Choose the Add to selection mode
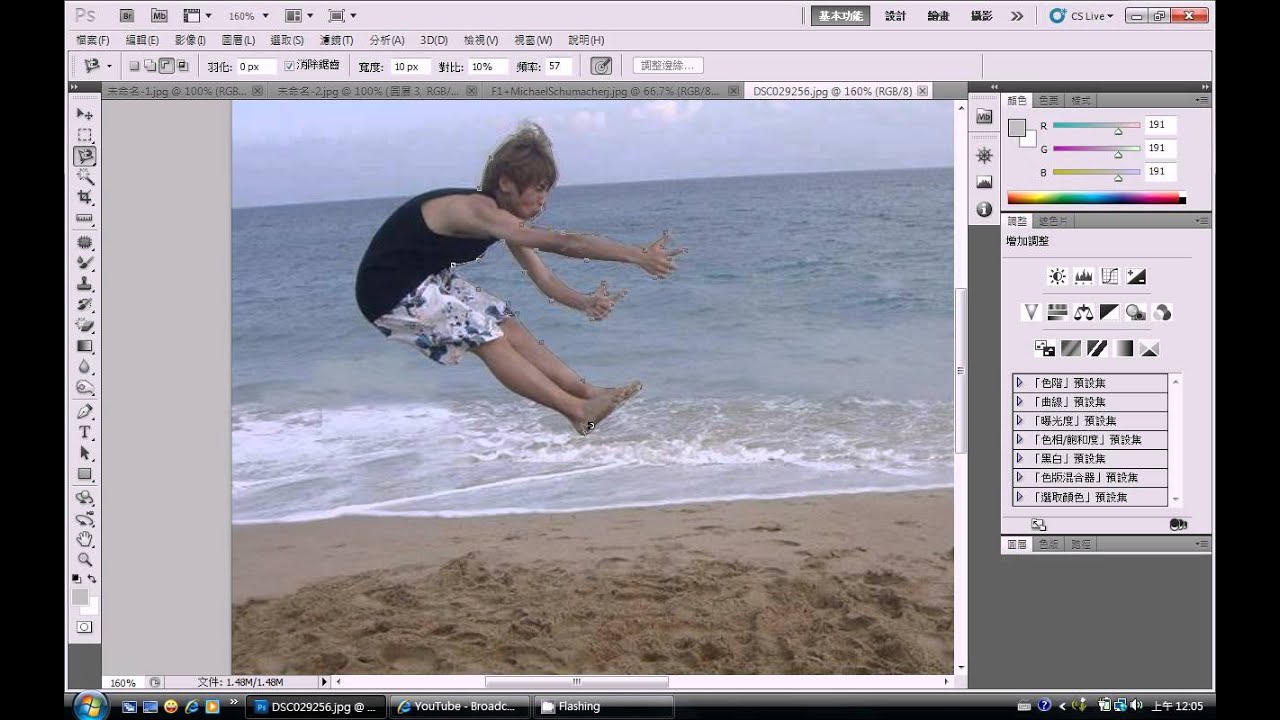1280x720 pixels. pyautogui.click(x=150, y=66)
